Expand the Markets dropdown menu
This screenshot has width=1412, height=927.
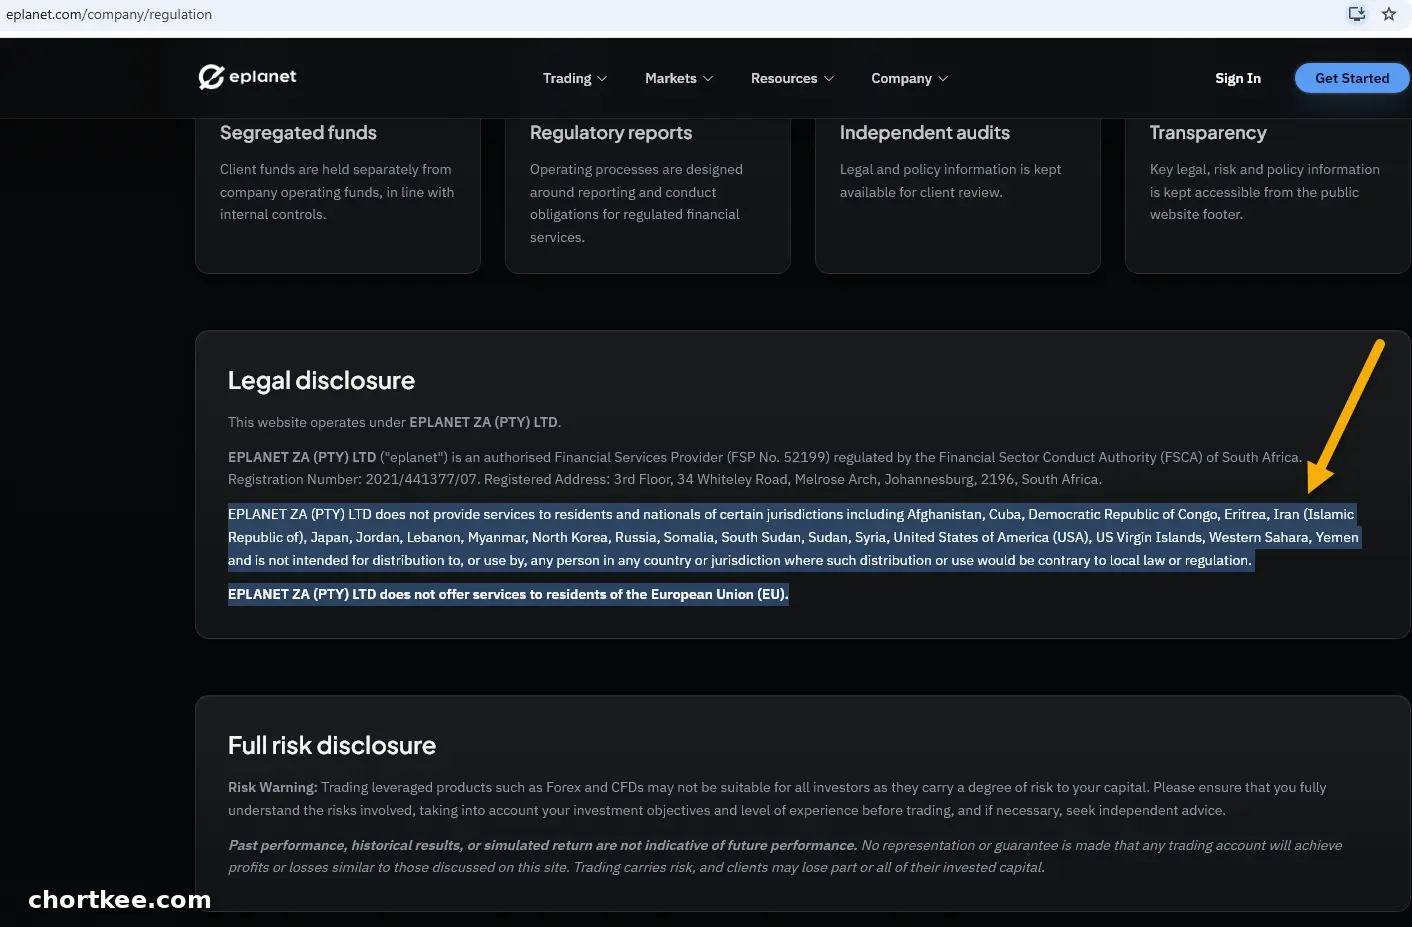point(679,78)
